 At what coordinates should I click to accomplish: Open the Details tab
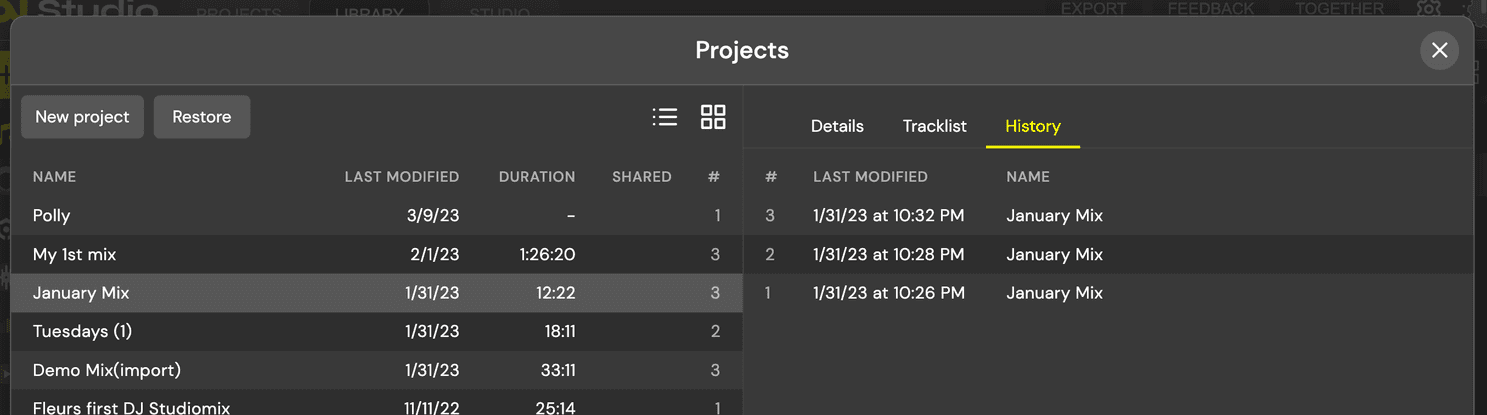(x=837, y=126)
